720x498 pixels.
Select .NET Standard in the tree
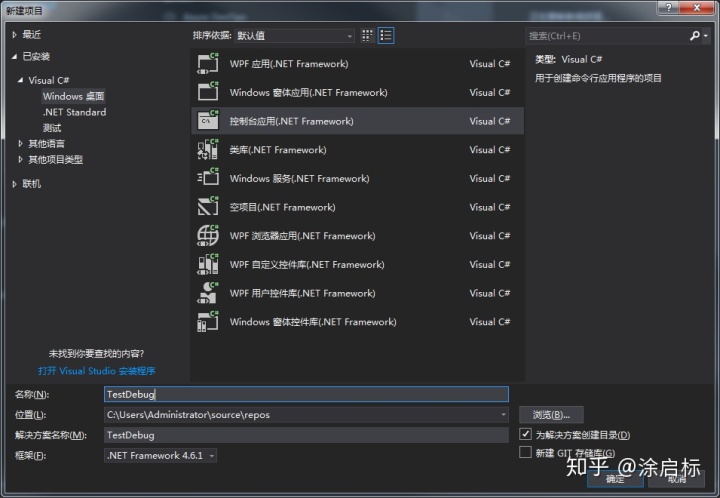tap(74, 112)
